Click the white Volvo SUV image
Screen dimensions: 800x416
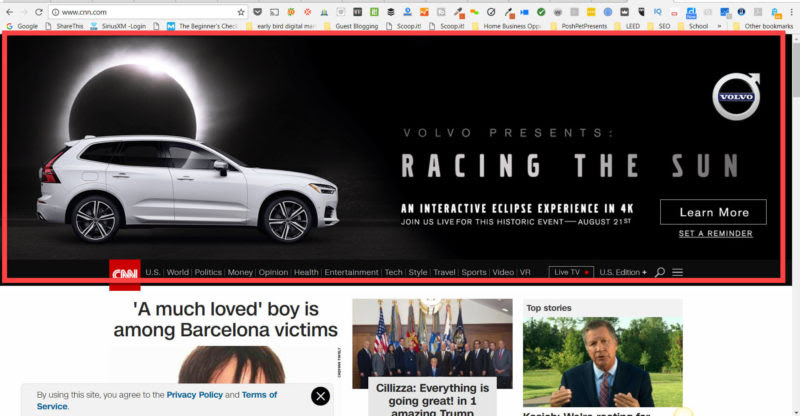(187, 189)
